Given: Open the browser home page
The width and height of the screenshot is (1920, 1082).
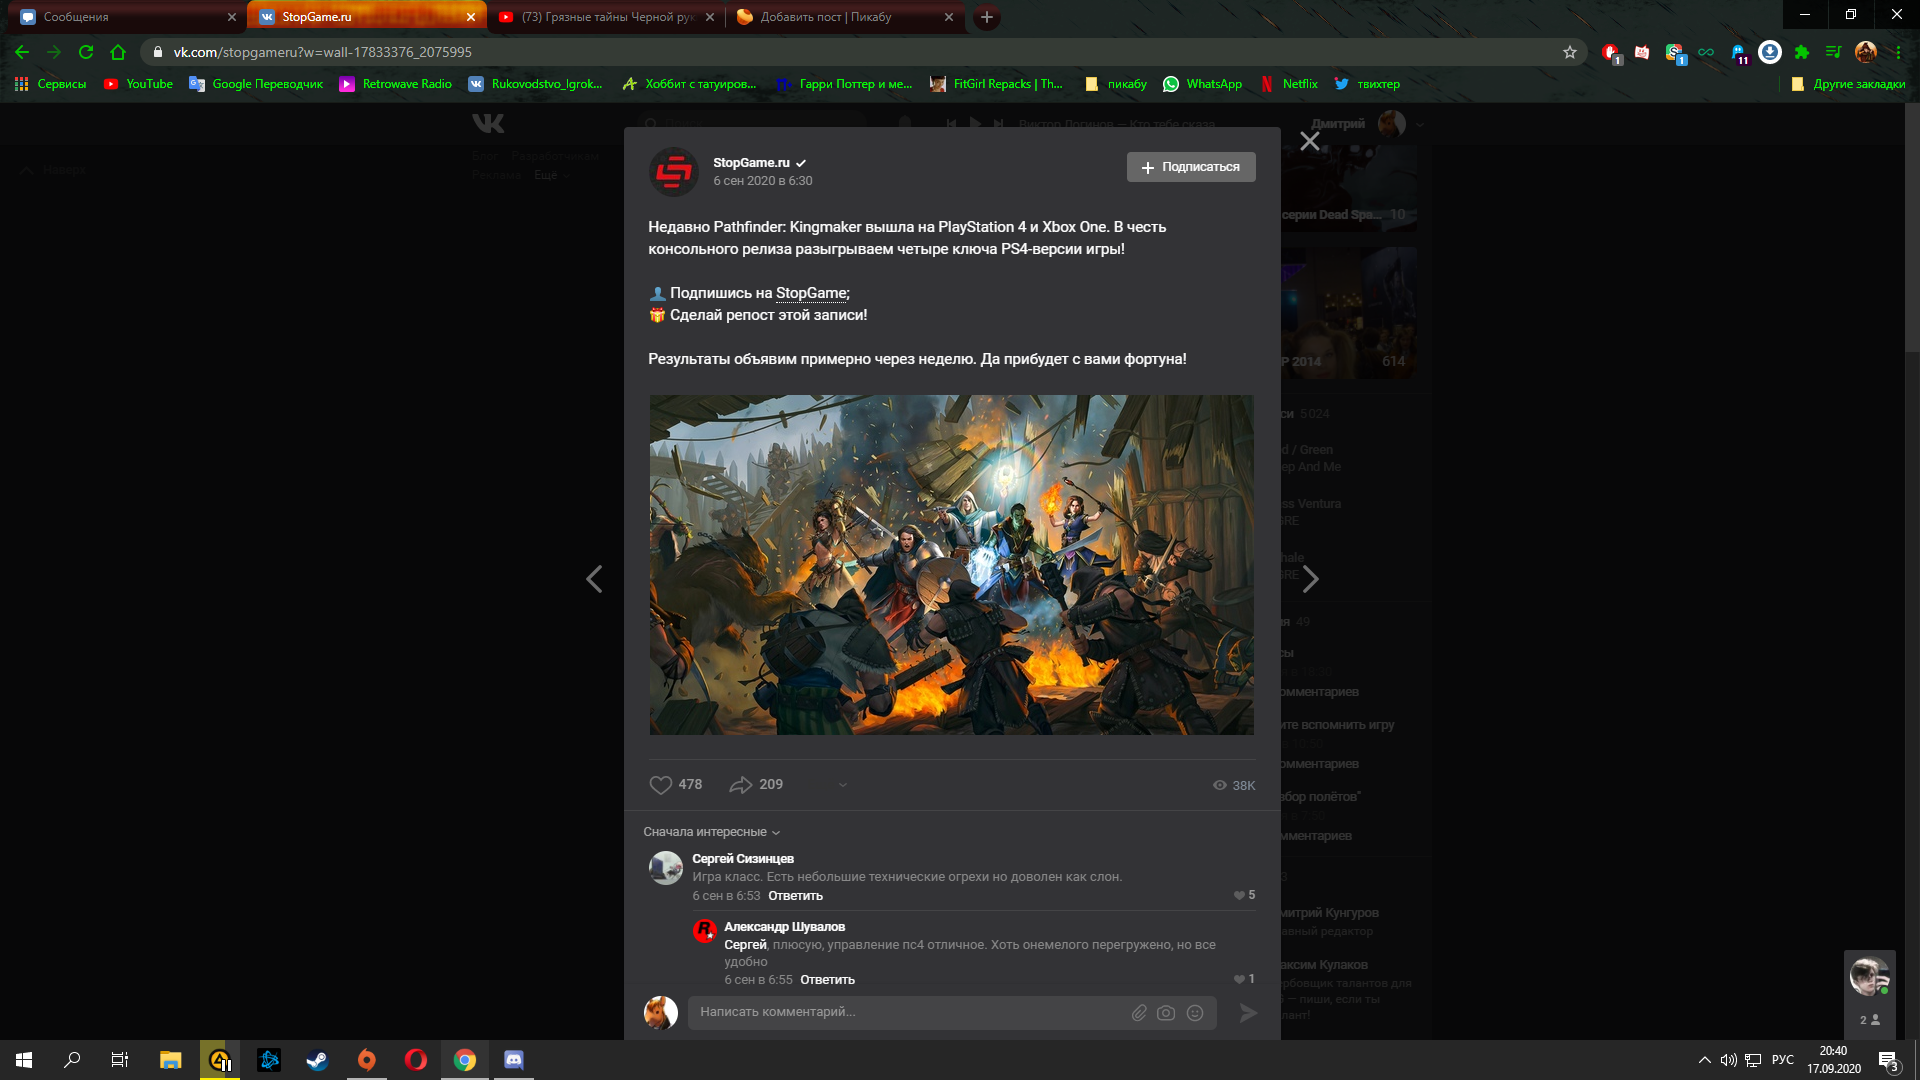Looking at the screenshot, I should (x=118, y=52).
